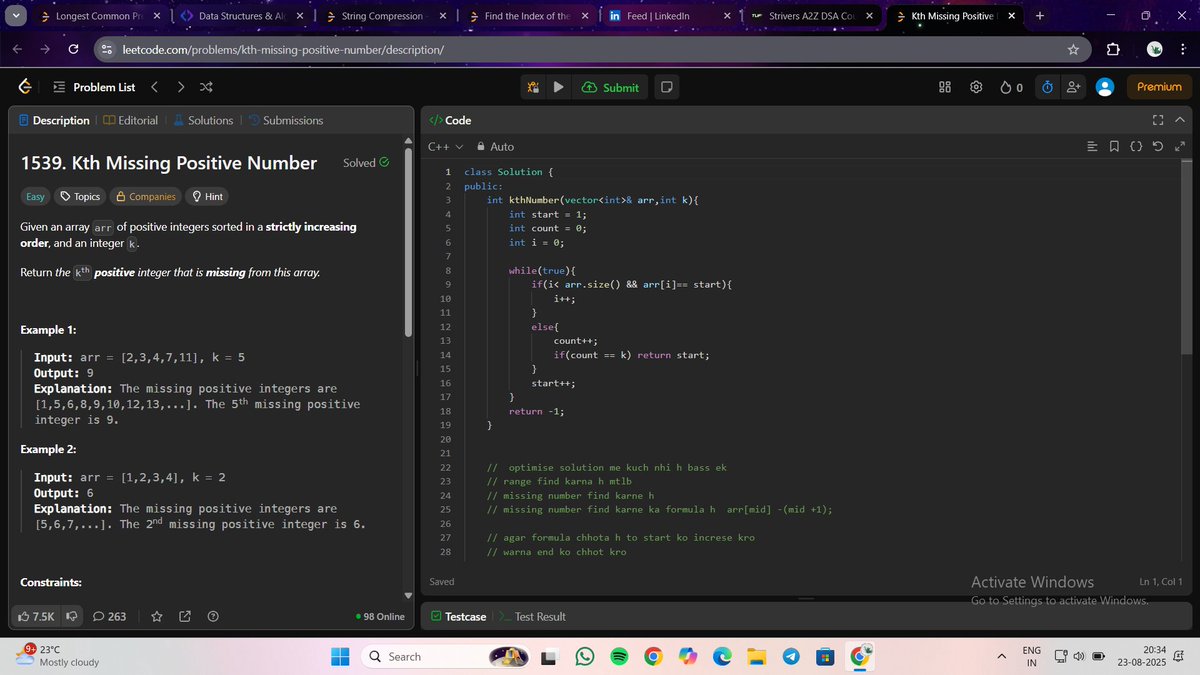Open the Windows Start menu
The height and width of the screenshot is (675, 1200).
coord(340,656)
